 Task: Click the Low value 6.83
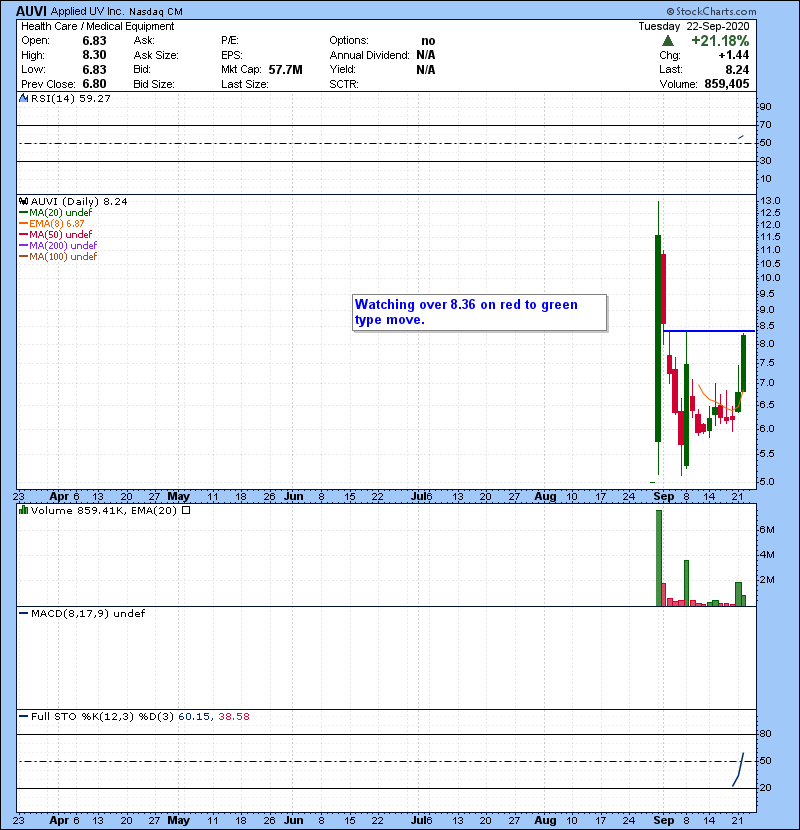click(x=94, y=69)
